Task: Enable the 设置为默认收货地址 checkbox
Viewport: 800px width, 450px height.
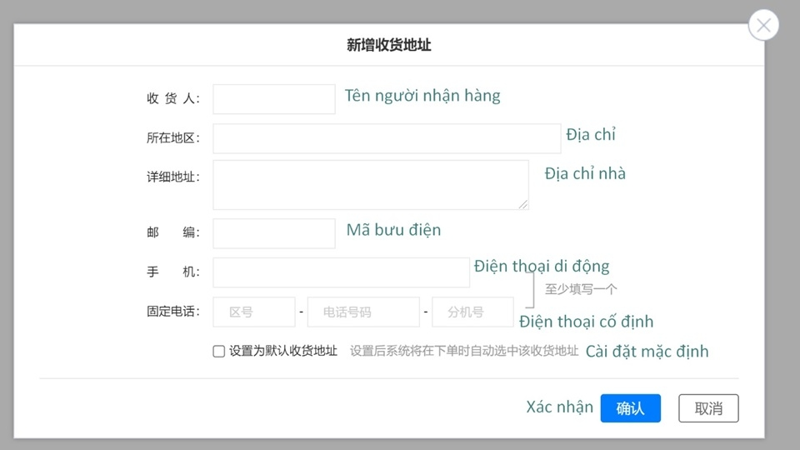Action: (x=219, y=352)
